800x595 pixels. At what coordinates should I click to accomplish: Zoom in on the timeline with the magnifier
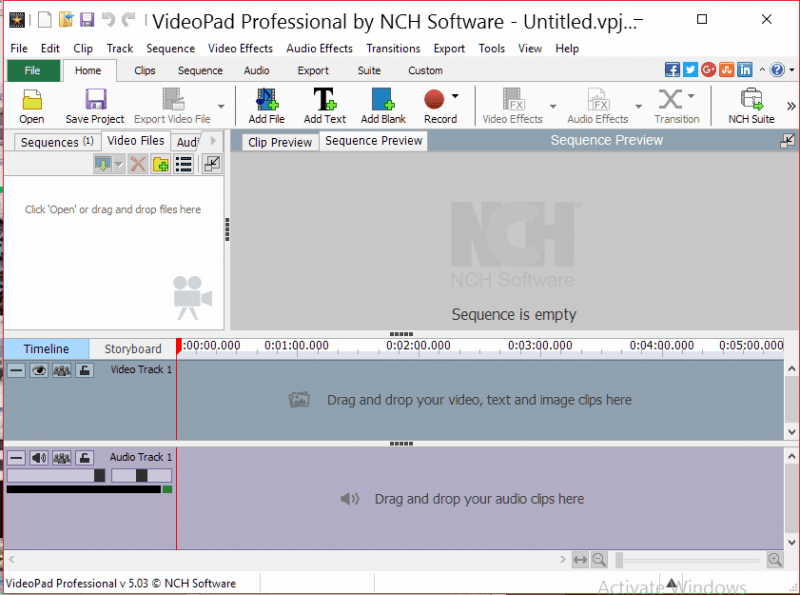click(x=774, y=560)
